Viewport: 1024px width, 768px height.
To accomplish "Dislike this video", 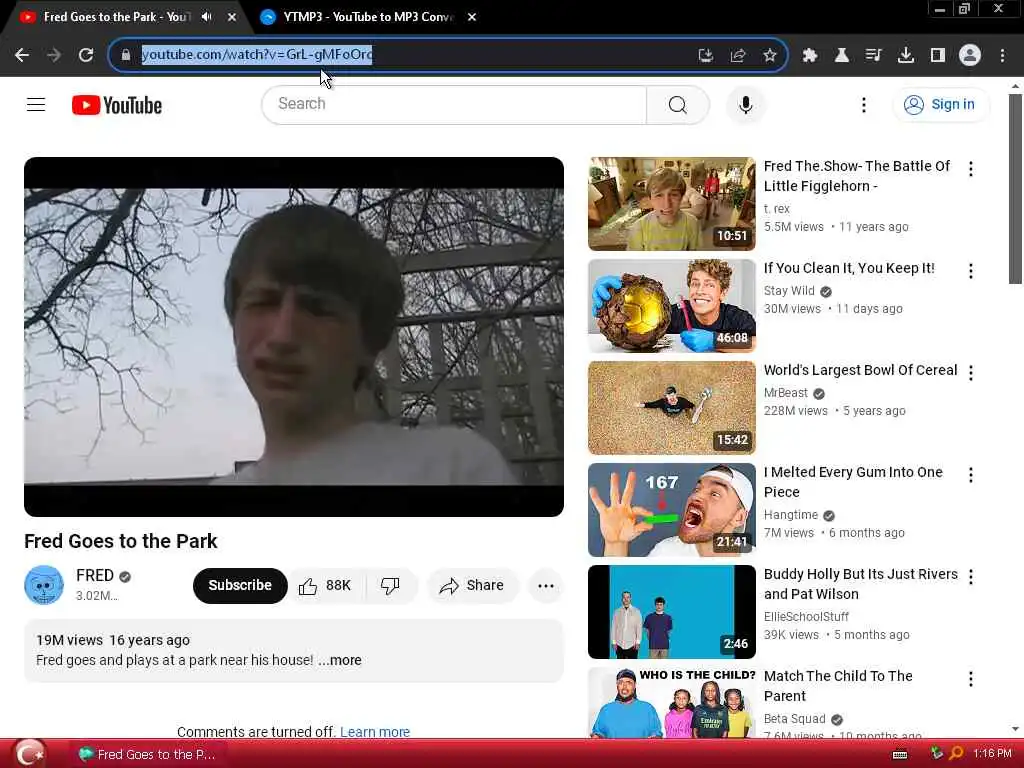I will point(391,586).
